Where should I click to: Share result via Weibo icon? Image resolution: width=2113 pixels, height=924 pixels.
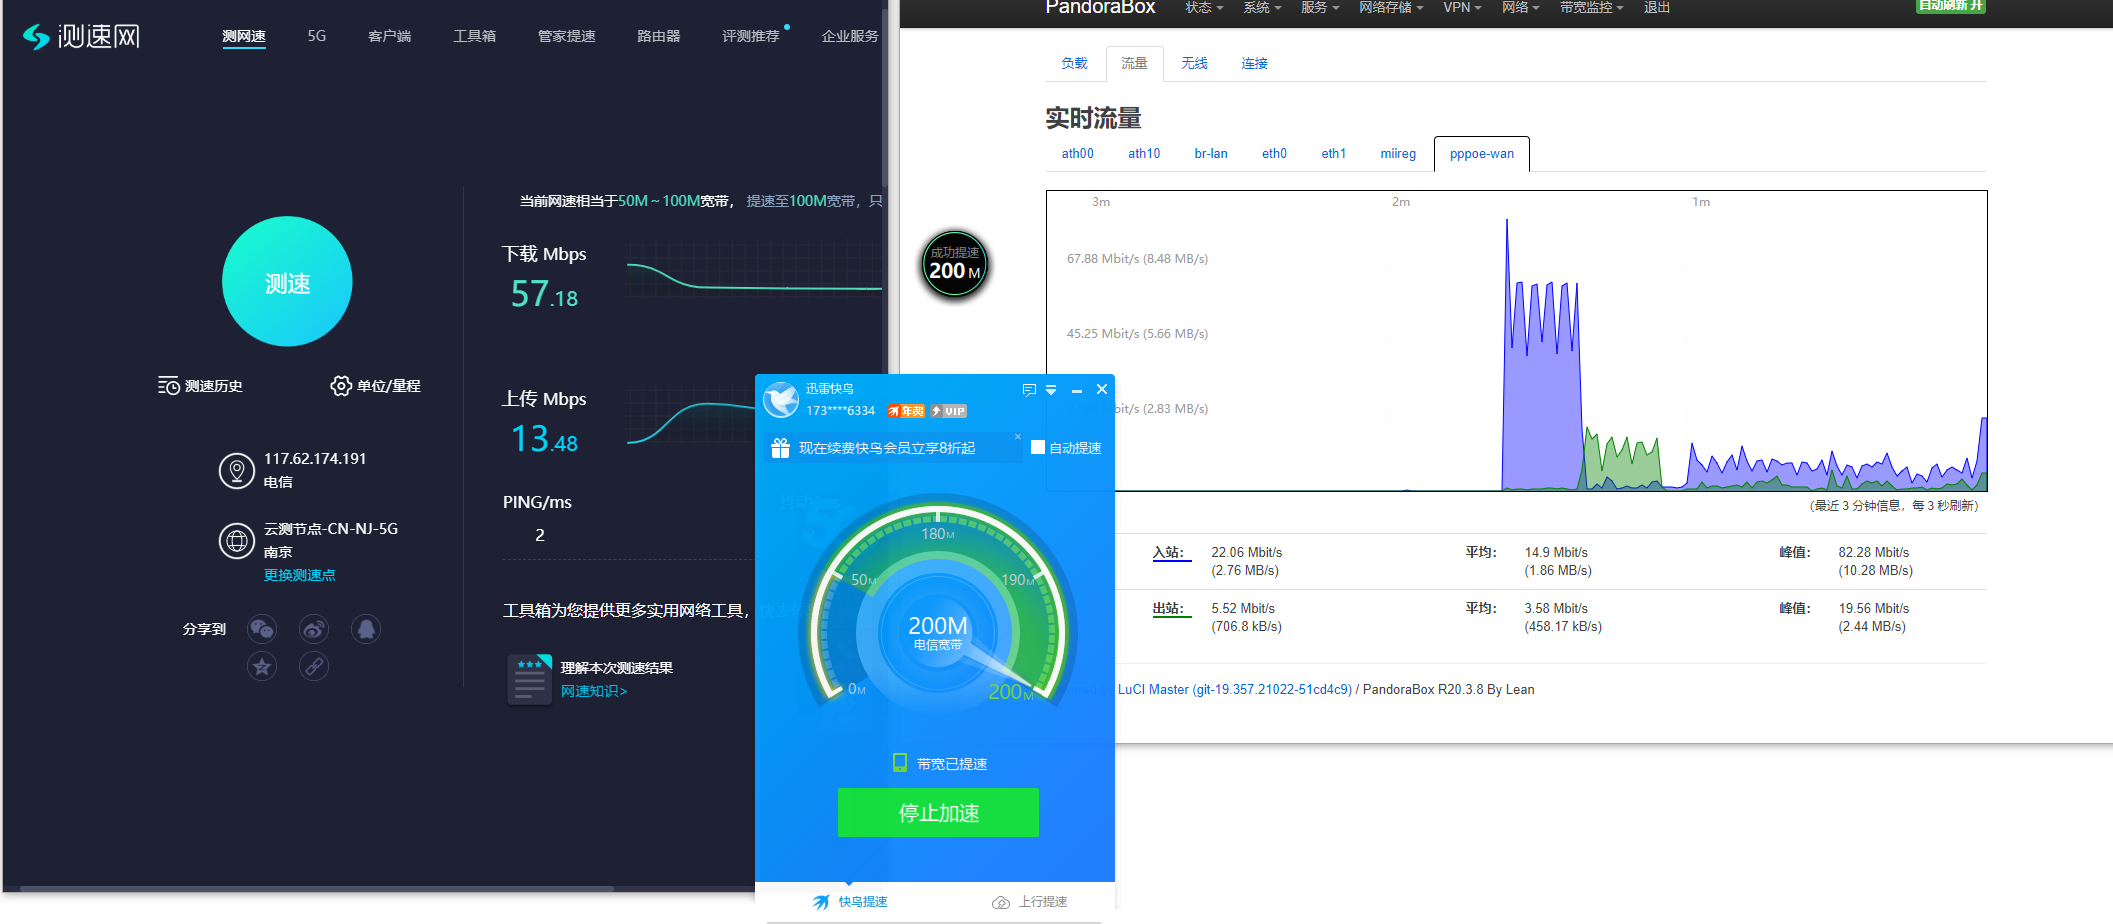click(x=314, y=629)
